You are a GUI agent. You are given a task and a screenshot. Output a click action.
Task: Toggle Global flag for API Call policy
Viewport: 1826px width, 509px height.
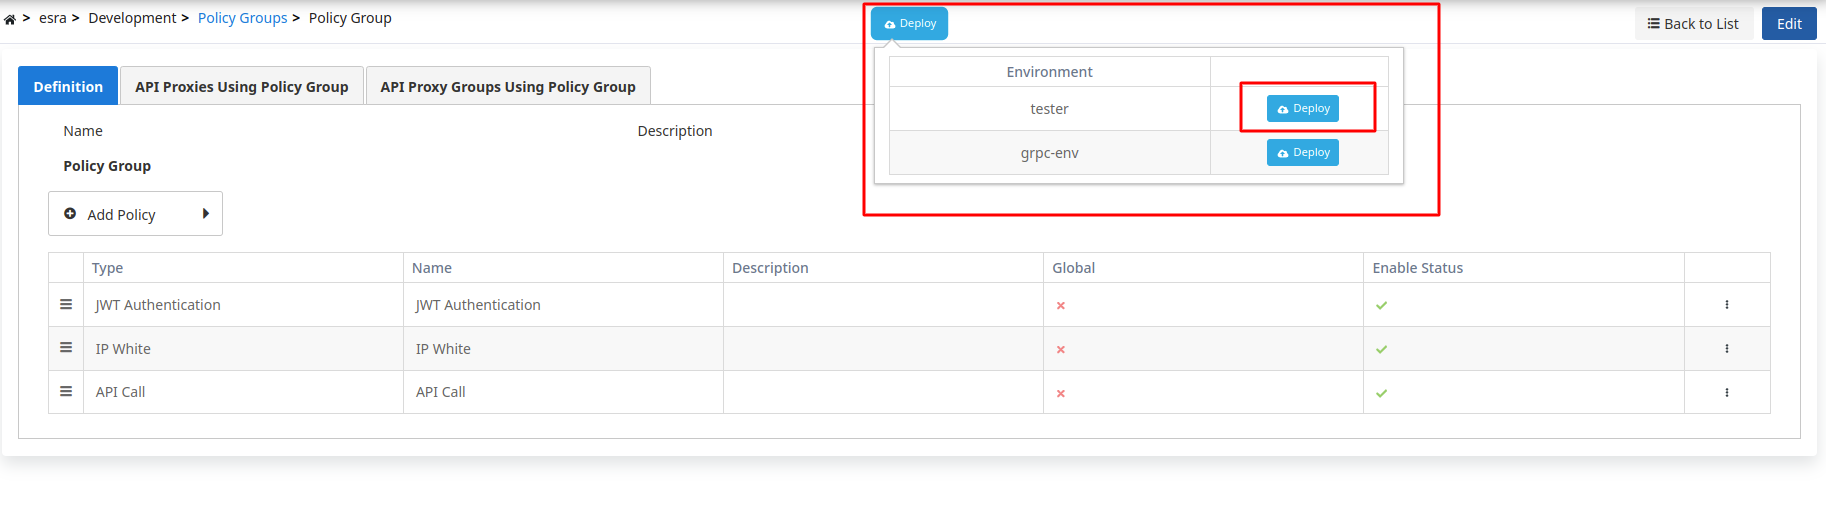click(1061, 394)
